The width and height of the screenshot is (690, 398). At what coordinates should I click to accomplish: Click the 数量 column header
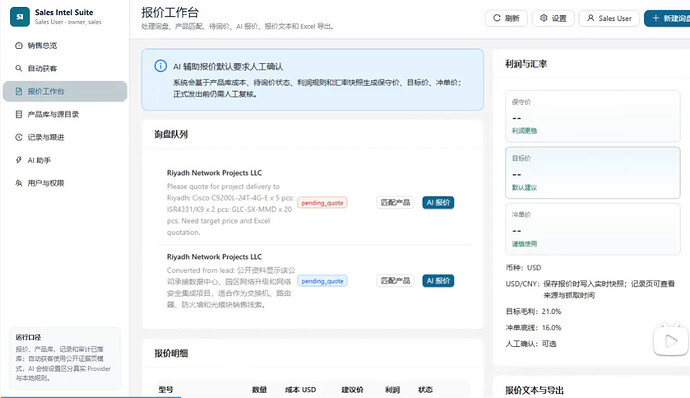pyautogui.click(x=260, y=390)
